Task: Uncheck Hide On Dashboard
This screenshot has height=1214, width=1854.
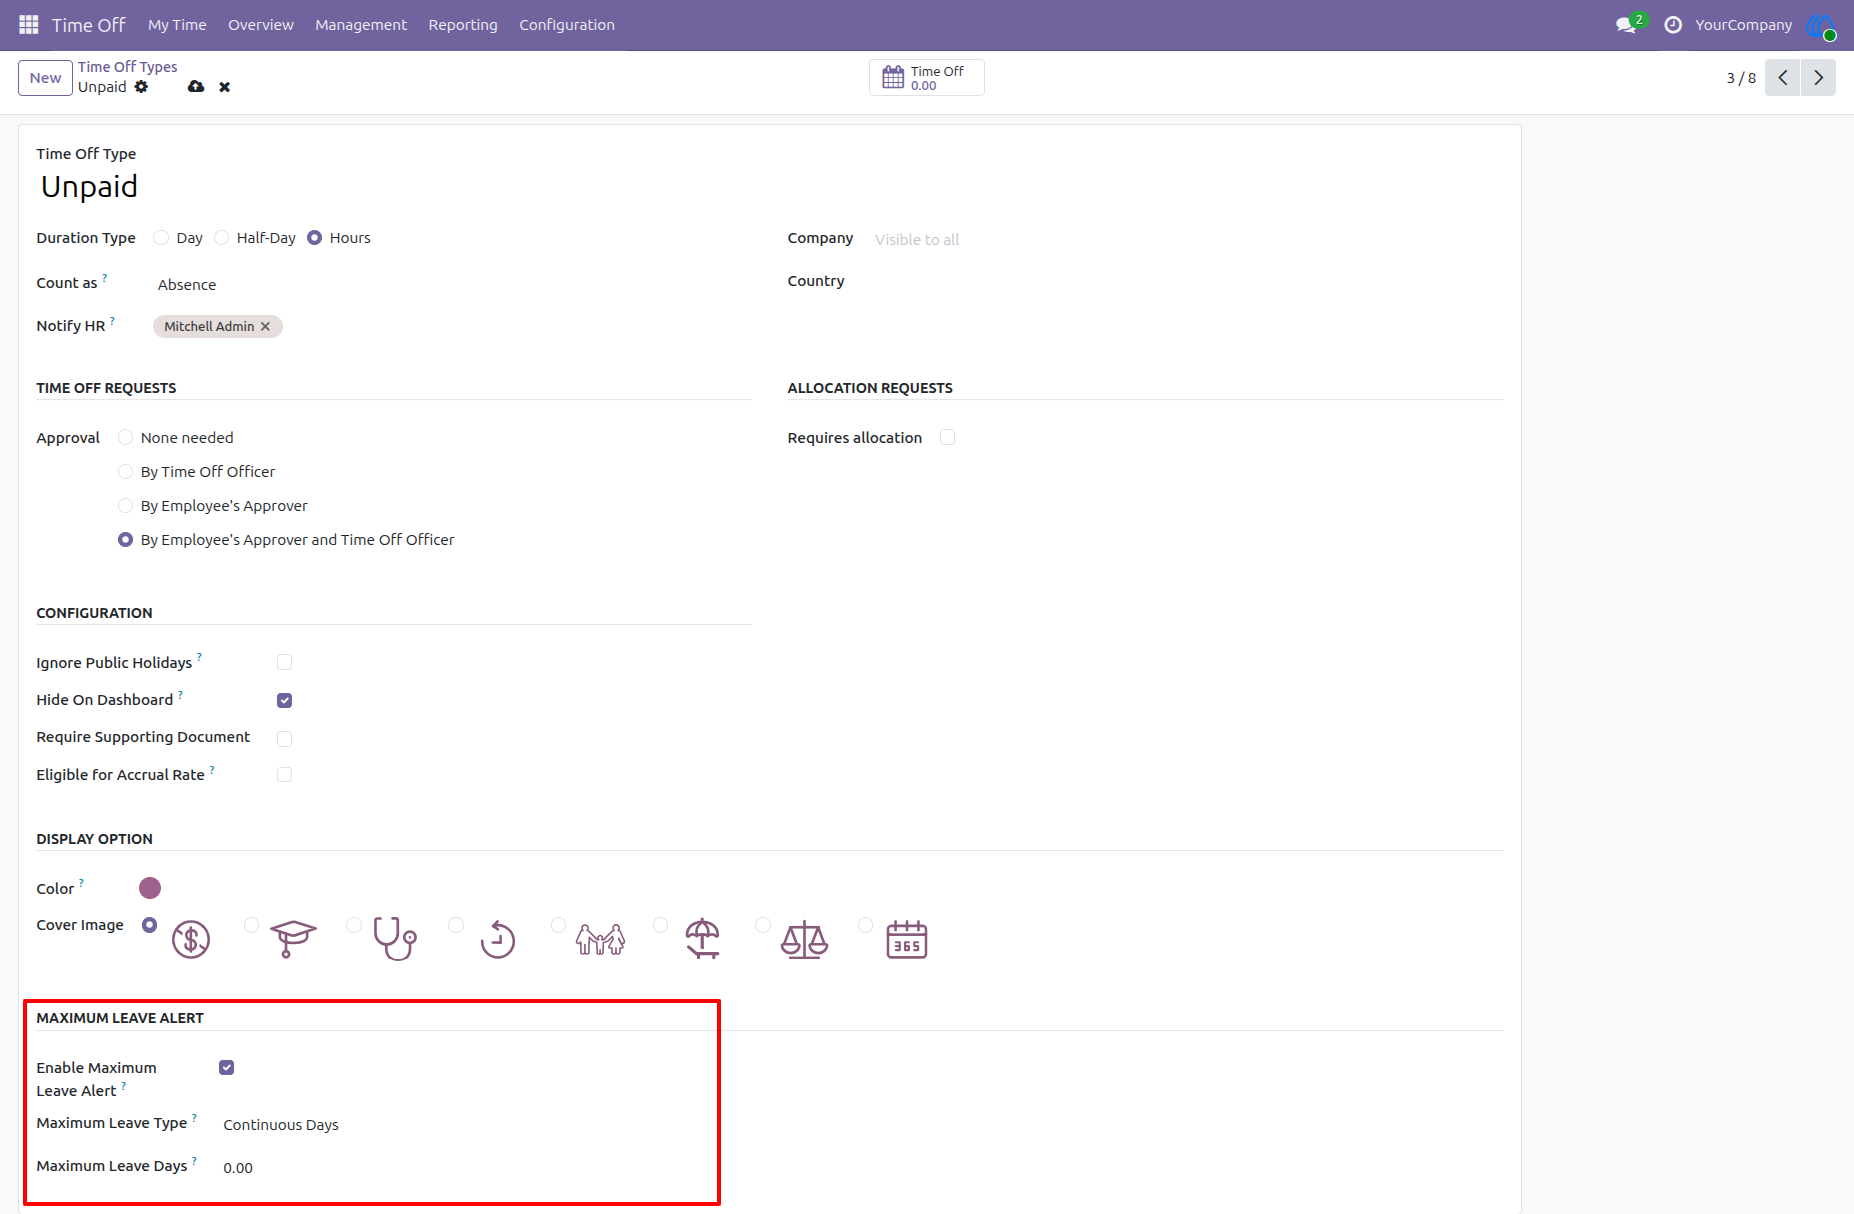Action: pyautogui.click(x=285, y=700)
